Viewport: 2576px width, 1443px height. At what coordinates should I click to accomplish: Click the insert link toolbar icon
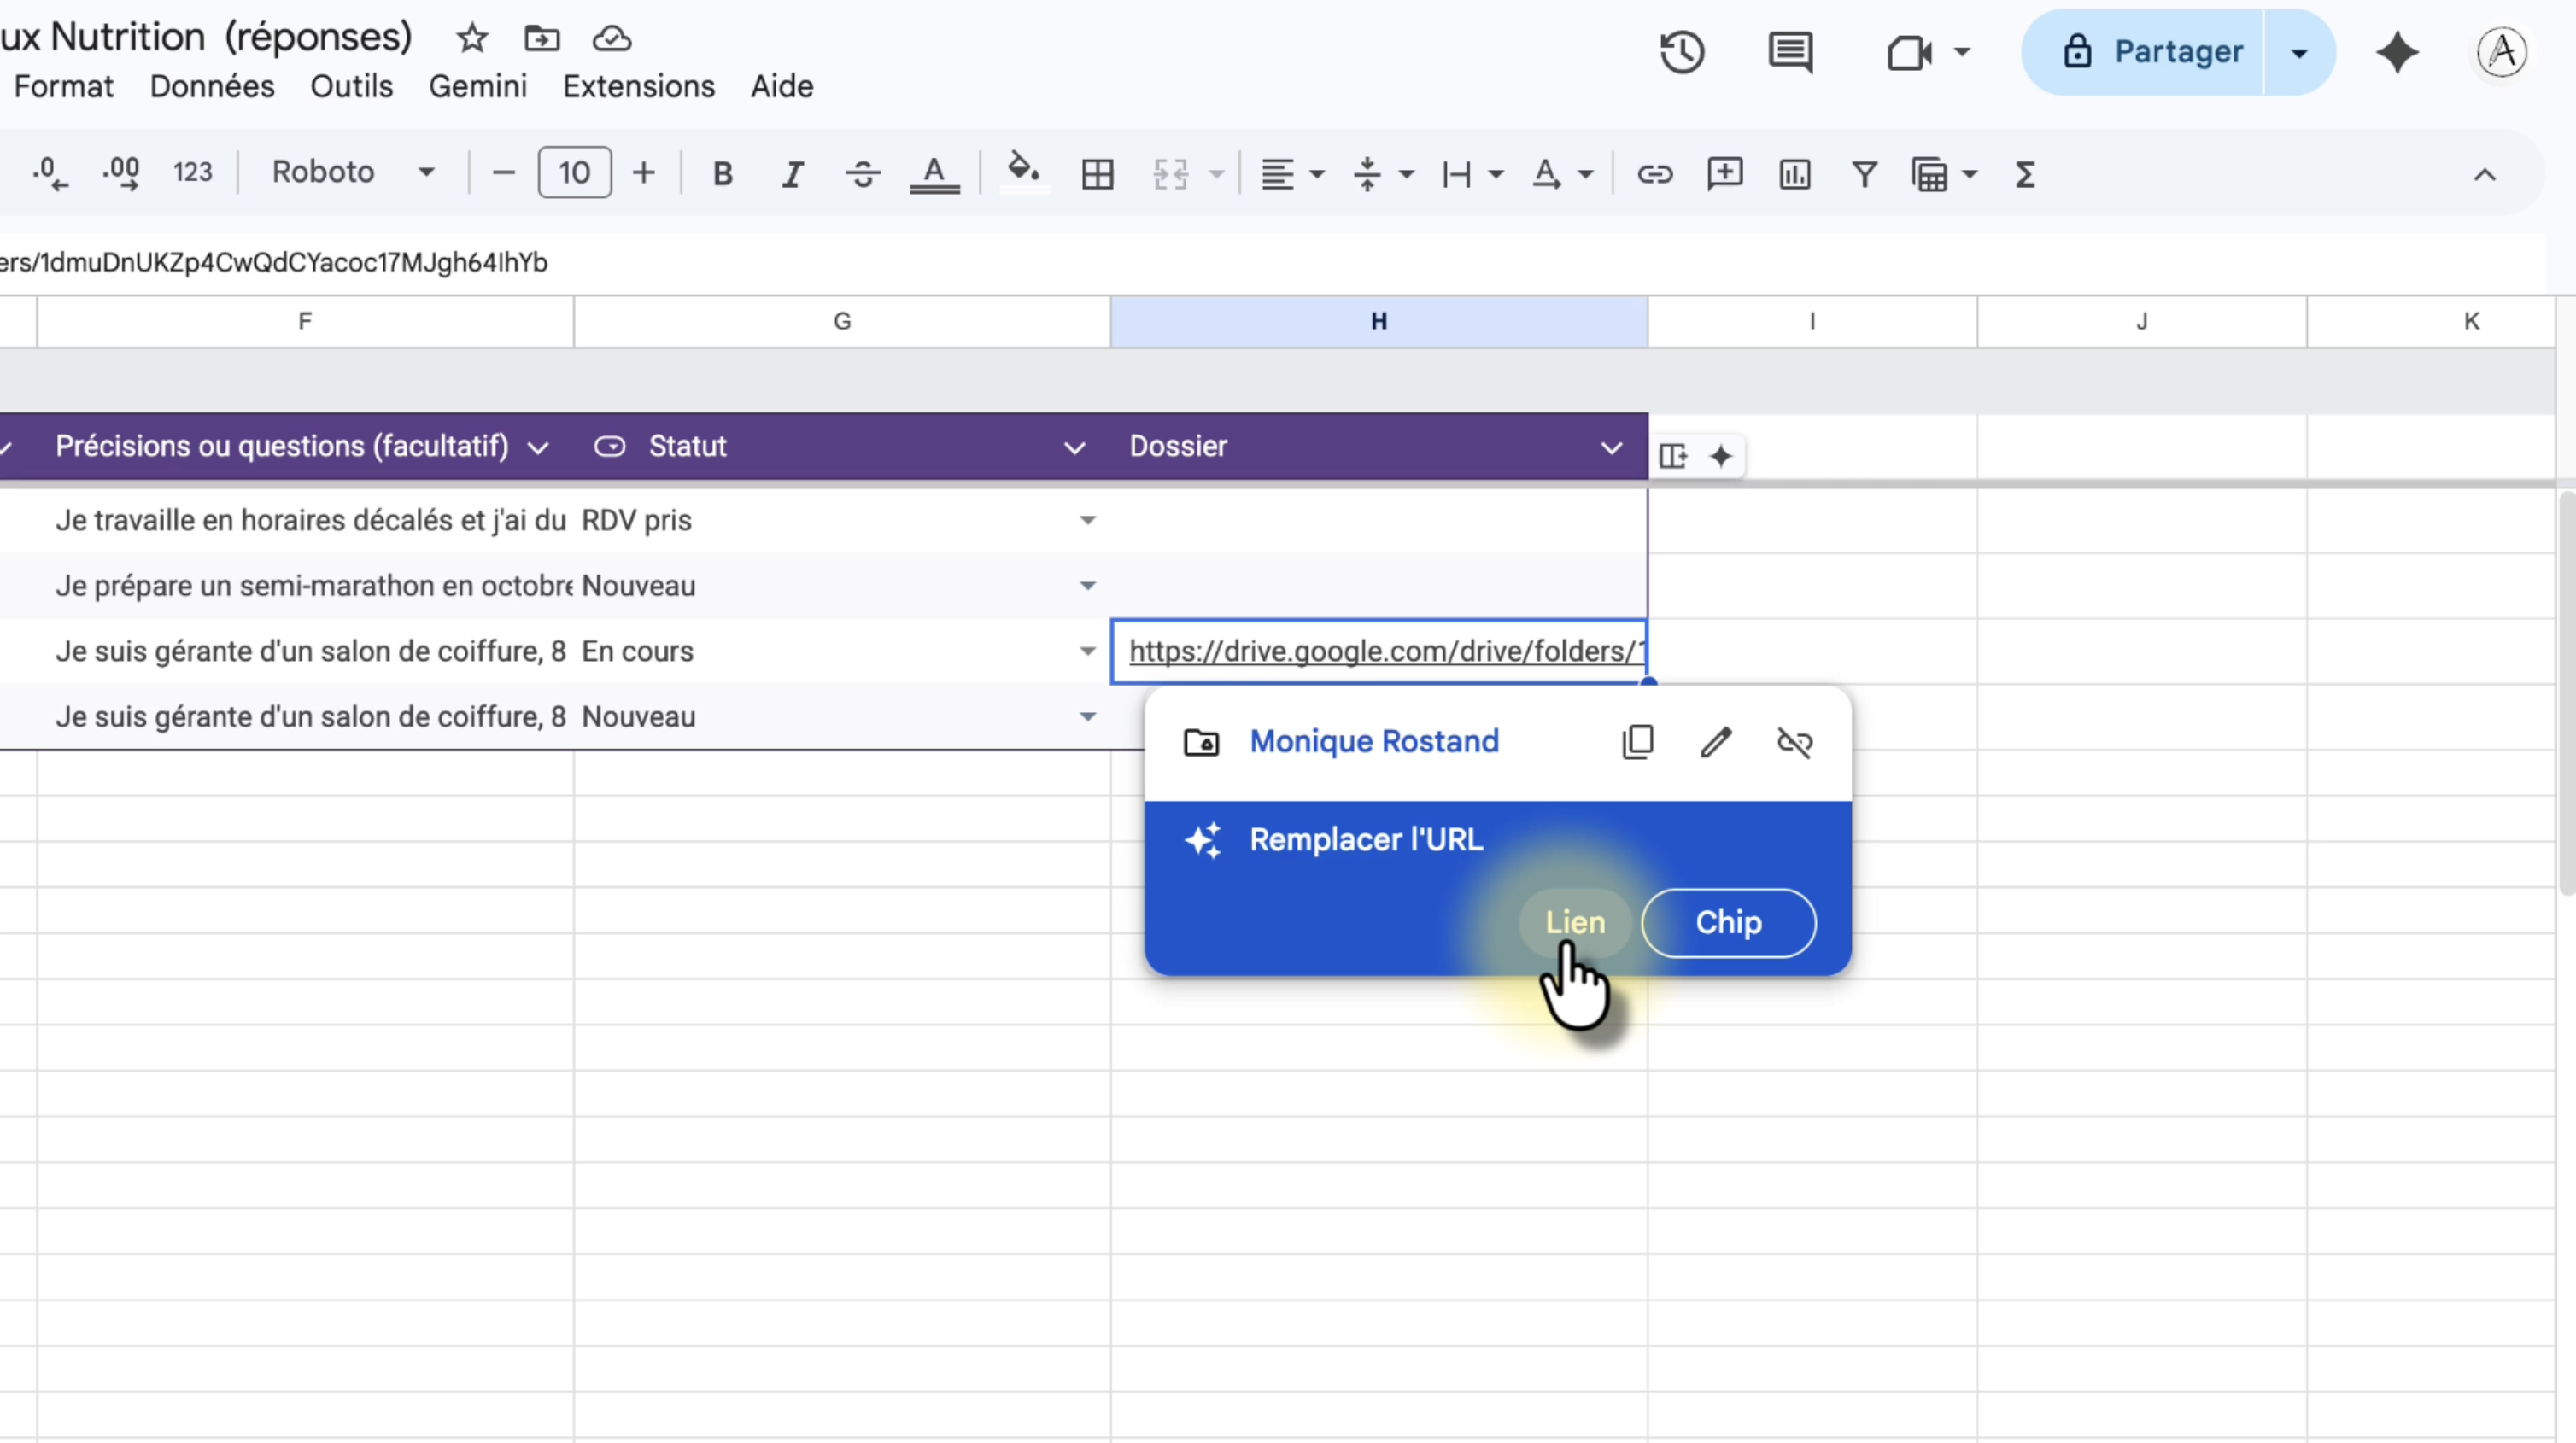coord(1654,174)
